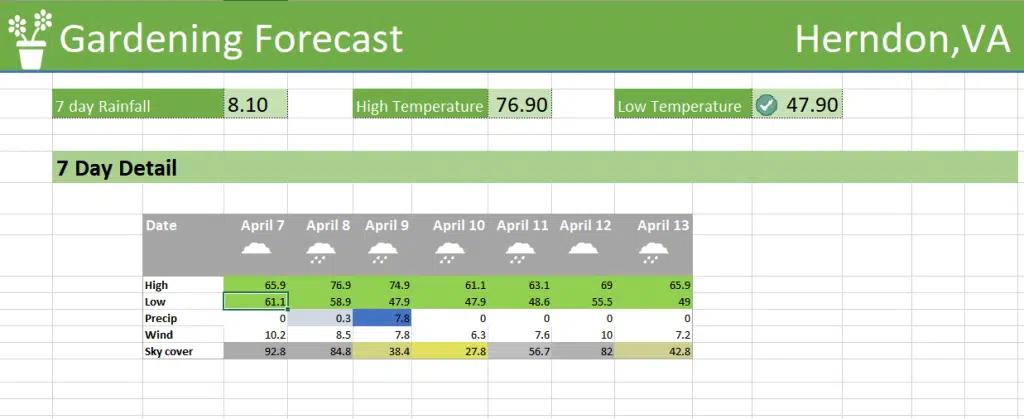Image resolution: width=1024 pixels, height=419 pixels.
Task: Click the weather icon under April 11
Action: pyautogui.click(x=518, y=251)
